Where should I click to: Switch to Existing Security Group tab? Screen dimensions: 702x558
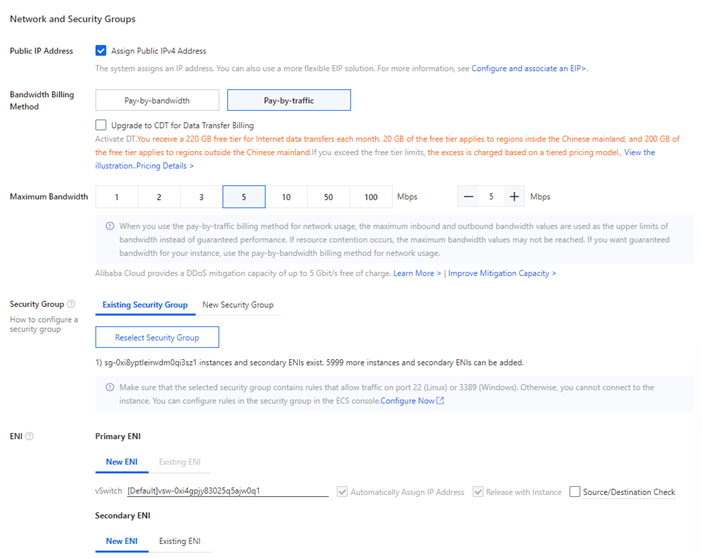pyautogui.click(x=145, y=305)
